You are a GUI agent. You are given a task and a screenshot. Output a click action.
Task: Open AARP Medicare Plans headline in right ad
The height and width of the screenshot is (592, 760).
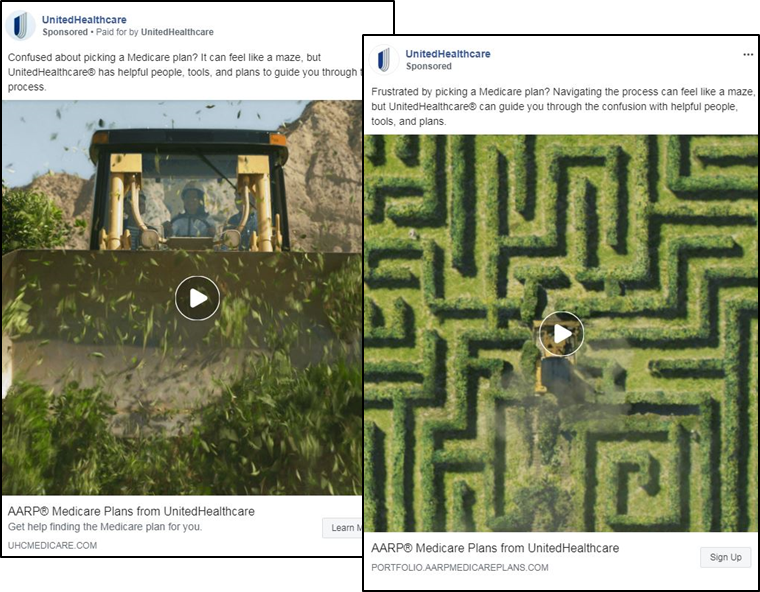pyautogui.click(x=495, y=548)
